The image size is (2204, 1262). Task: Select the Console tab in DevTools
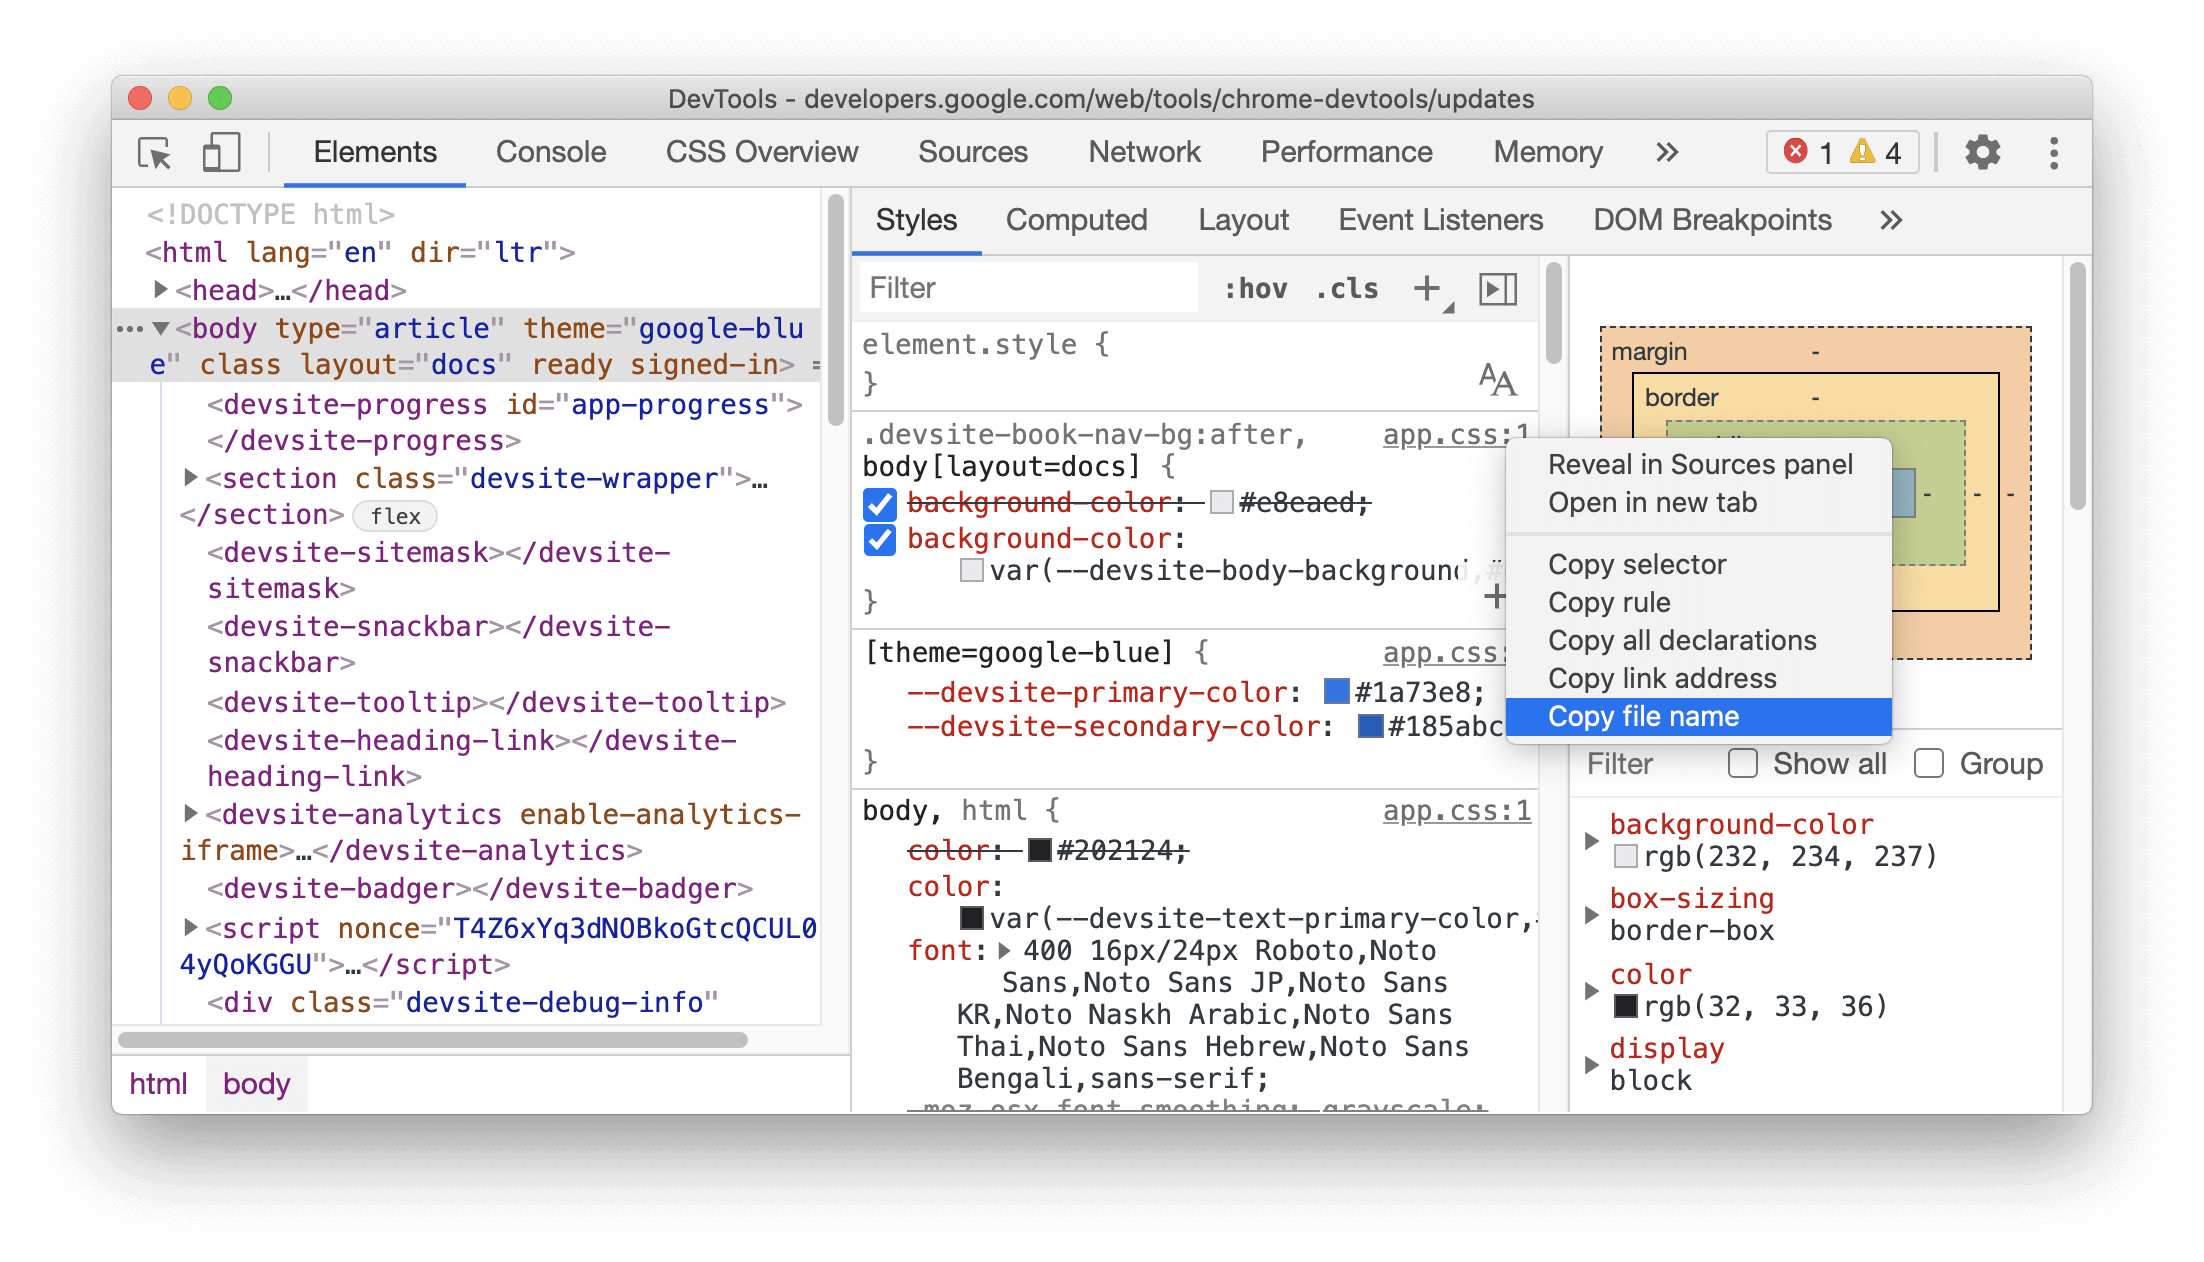coord(548,153)
